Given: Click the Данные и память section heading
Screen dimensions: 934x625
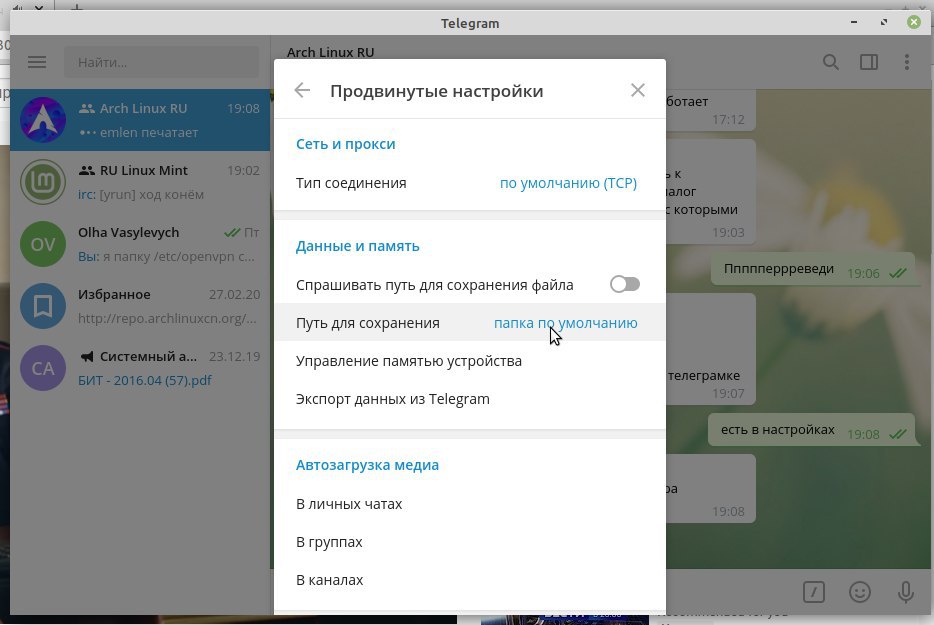Looking at the screenshot, I should (357, 246).
